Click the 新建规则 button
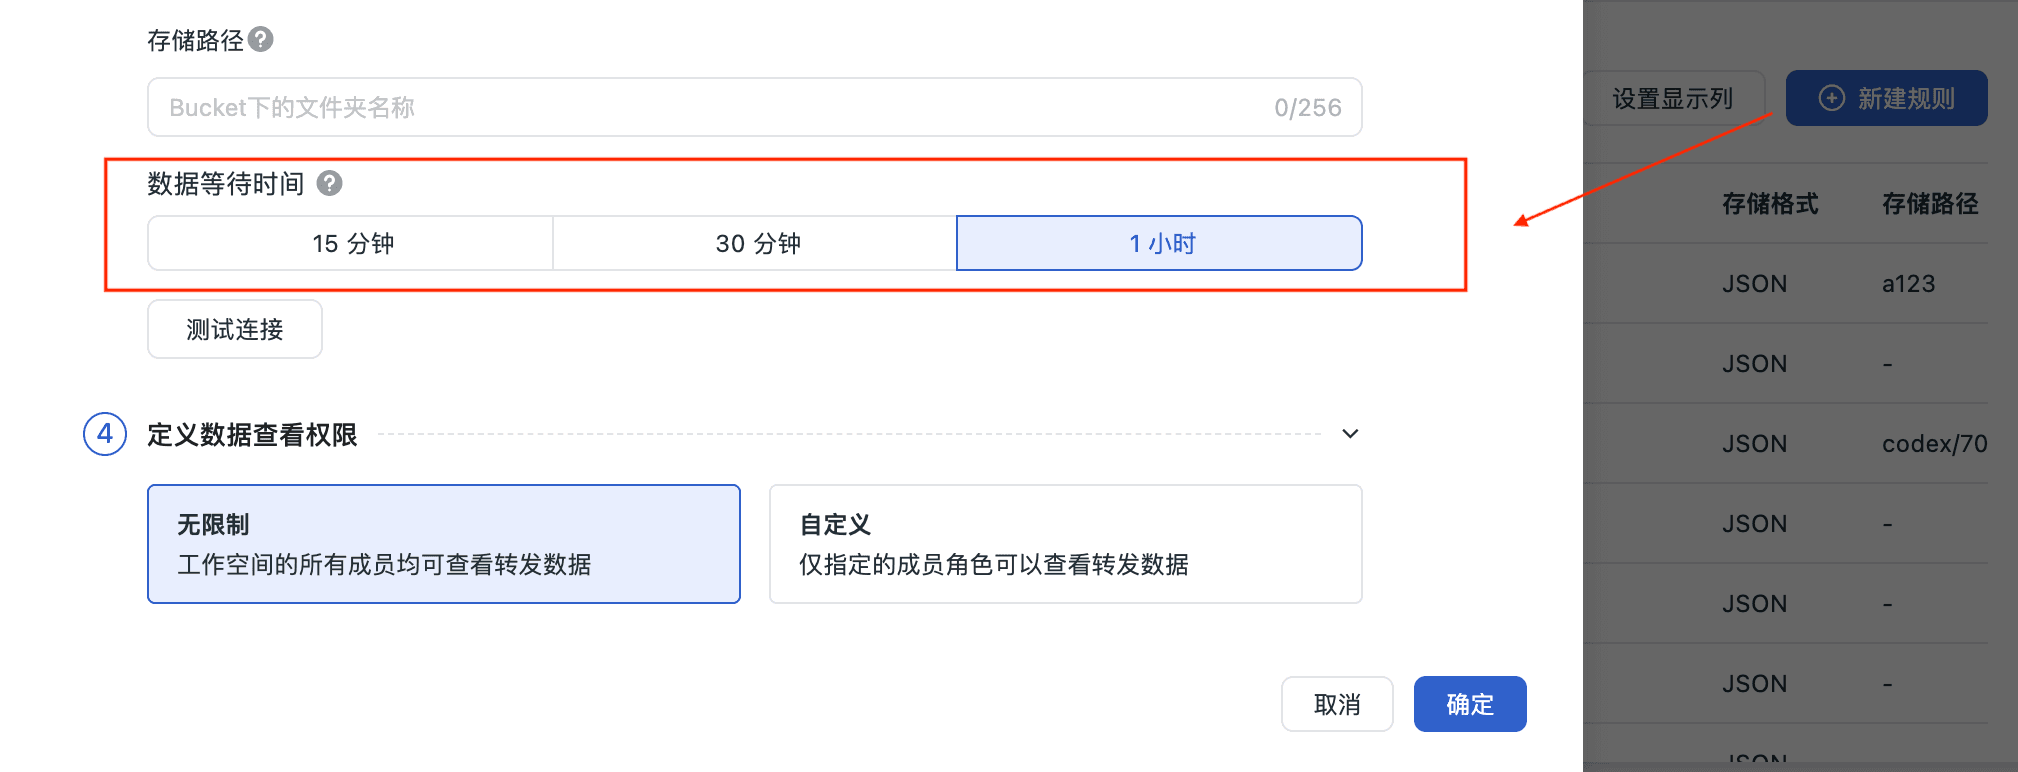This screenshot has width=2018, height=772. click(1887, 98)
